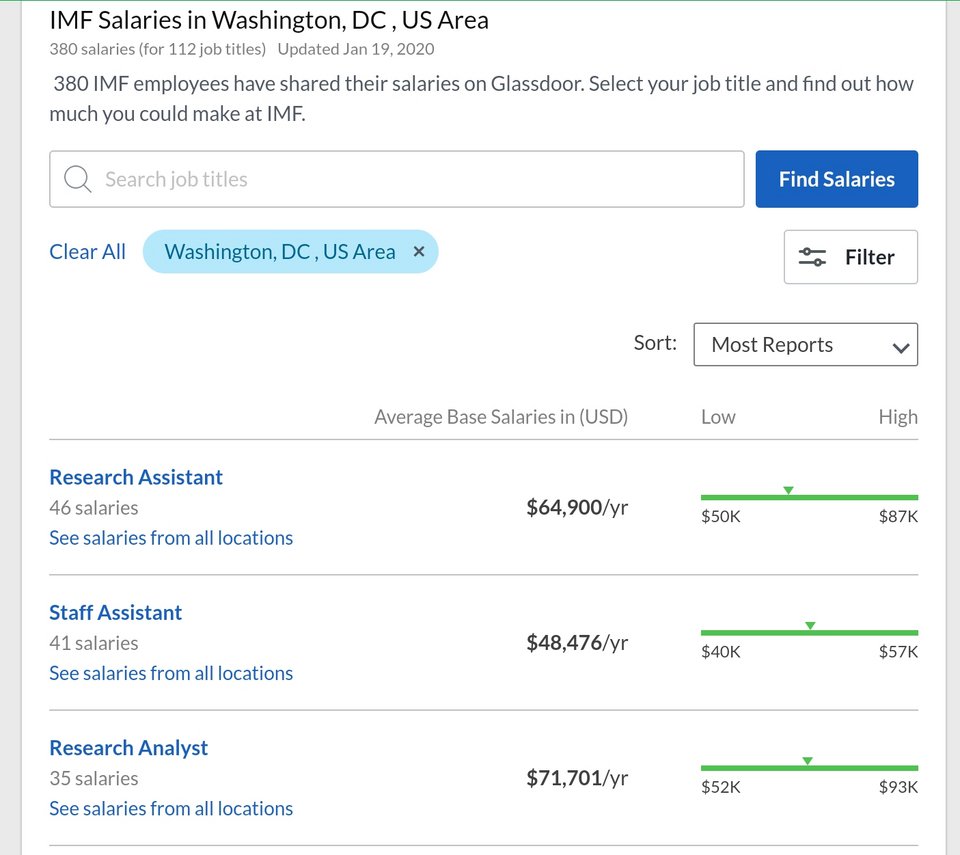Click the Low column header
The height and width of the screenshot is (855, 960).
(718, 417)
